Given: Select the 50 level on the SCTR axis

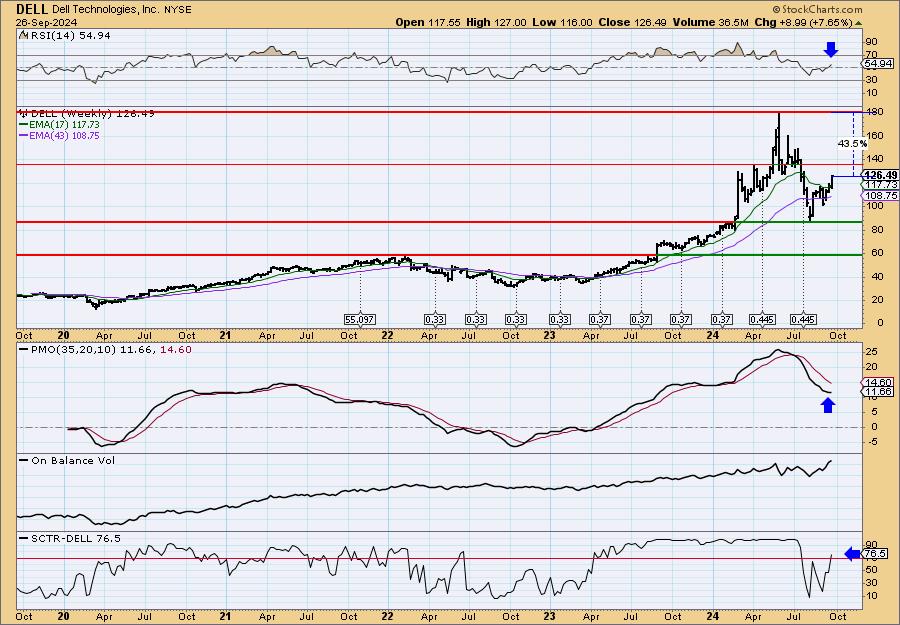Looking at the screenshot, I should point(871,569).
